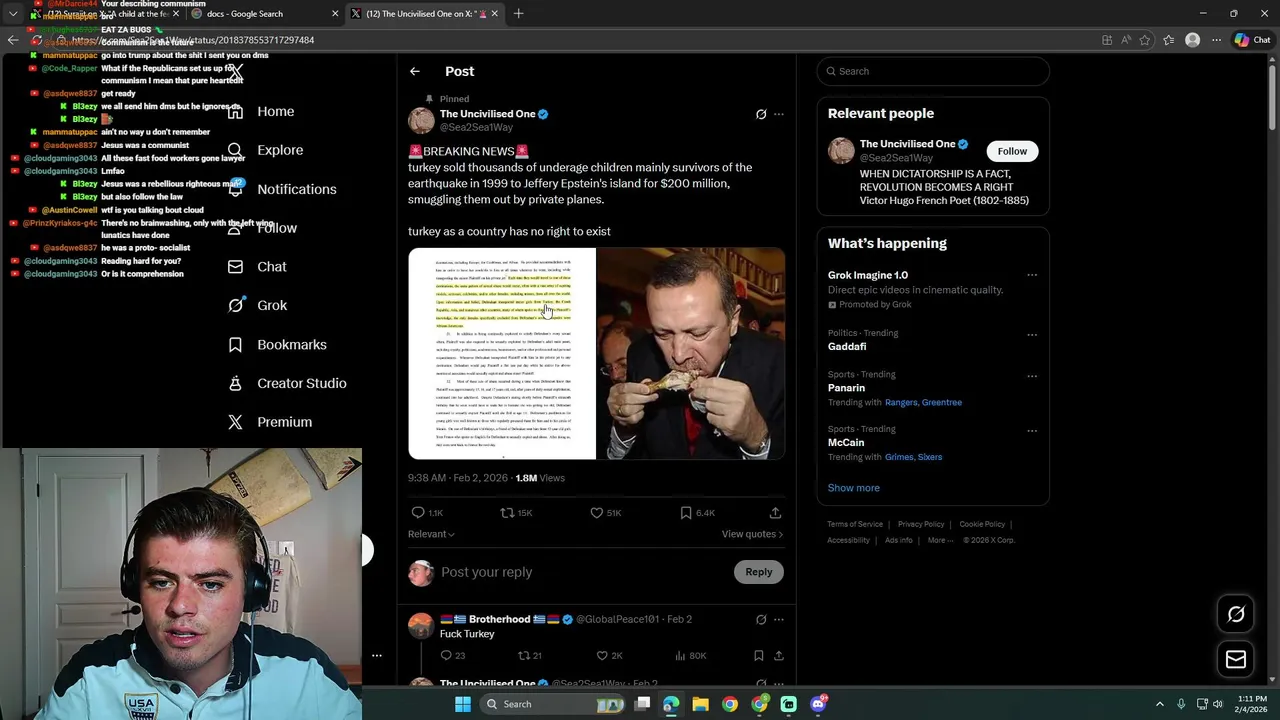Open Notifications in the X sidebar

pos(282,189)
